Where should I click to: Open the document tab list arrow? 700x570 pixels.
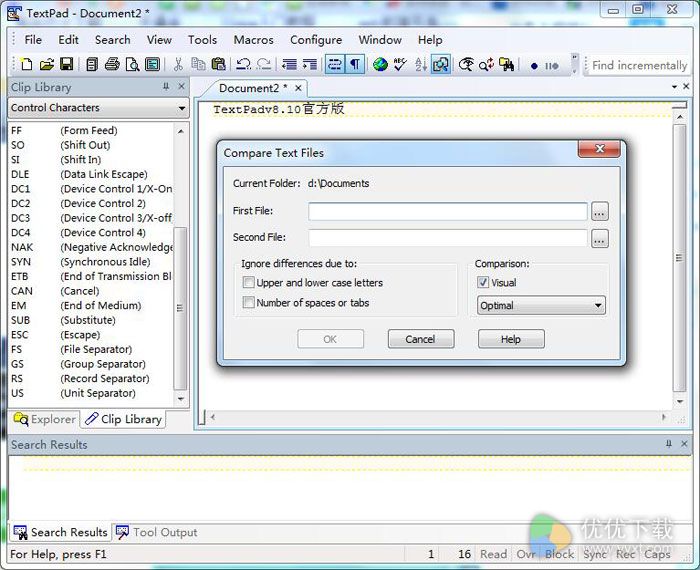pos(674,87)
